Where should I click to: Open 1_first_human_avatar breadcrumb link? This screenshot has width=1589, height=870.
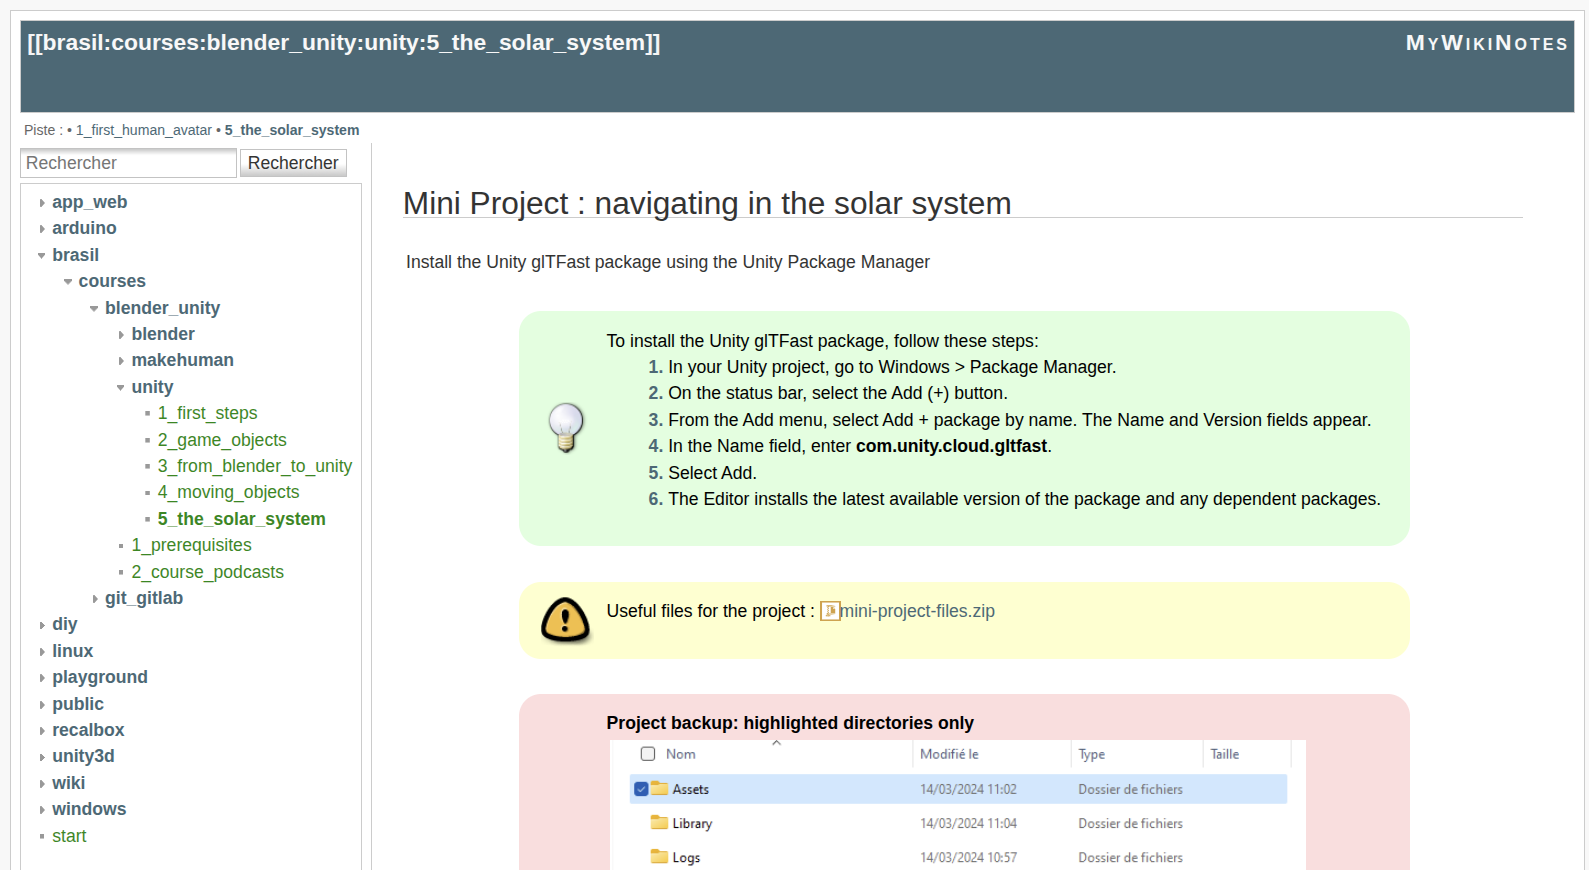coord(144,130)
